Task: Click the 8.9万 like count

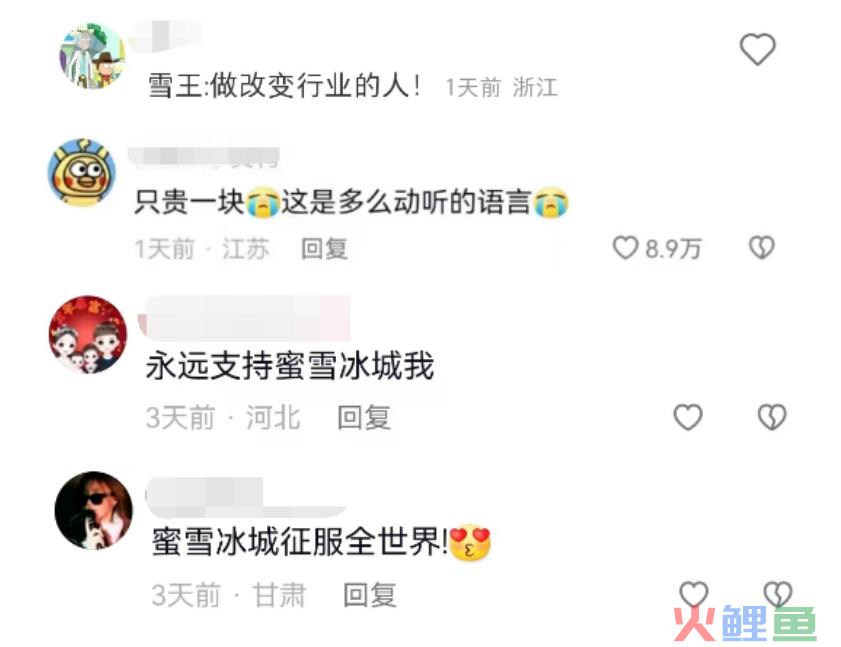Action: pos(673,248)
